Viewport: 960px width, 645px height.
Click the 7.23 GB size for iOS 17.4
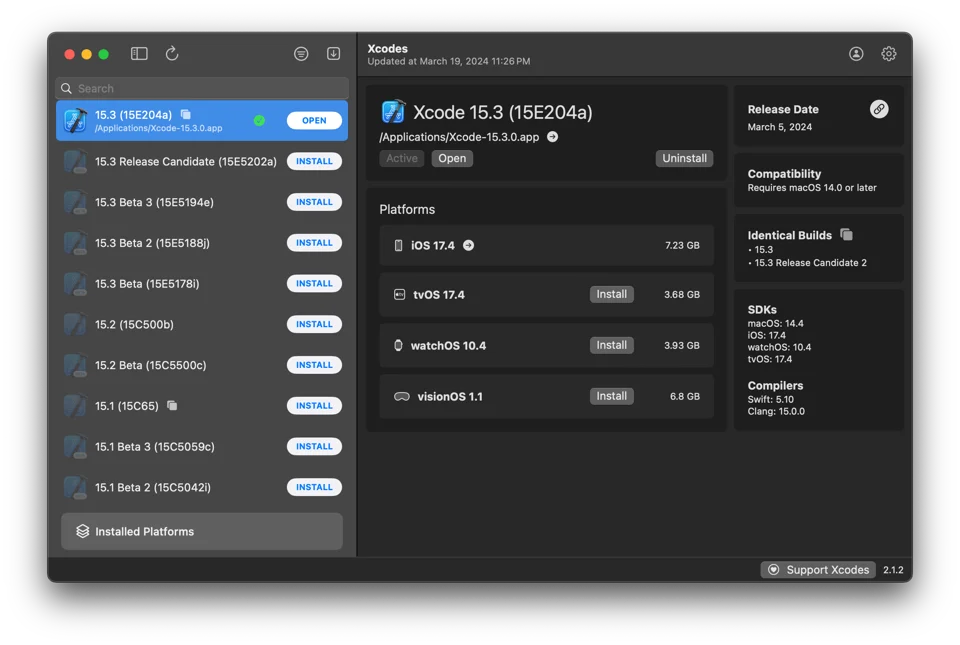coord(682,245)
